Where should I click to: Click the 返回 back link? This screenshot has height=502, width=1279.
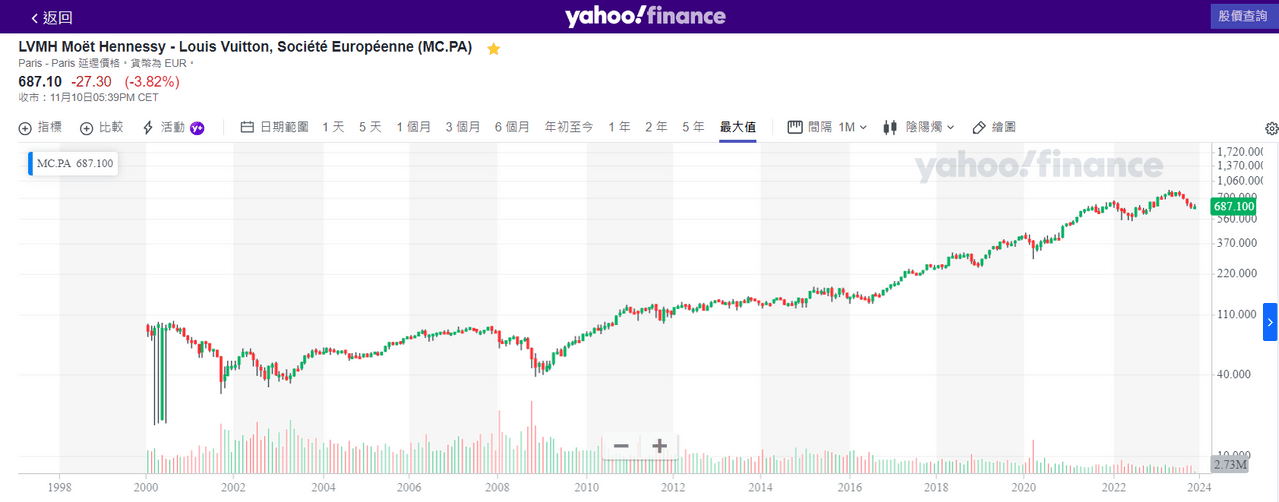[51, 18]
